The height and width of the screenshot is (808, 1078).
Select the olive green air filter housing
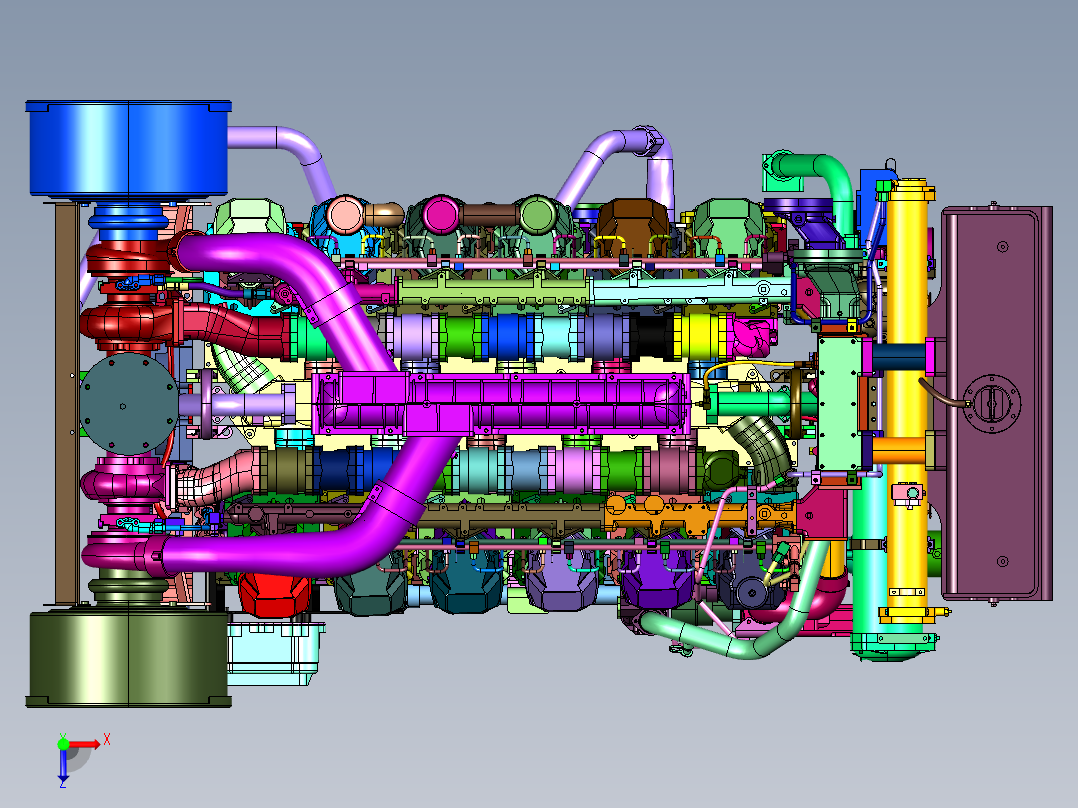coord(129,659)
